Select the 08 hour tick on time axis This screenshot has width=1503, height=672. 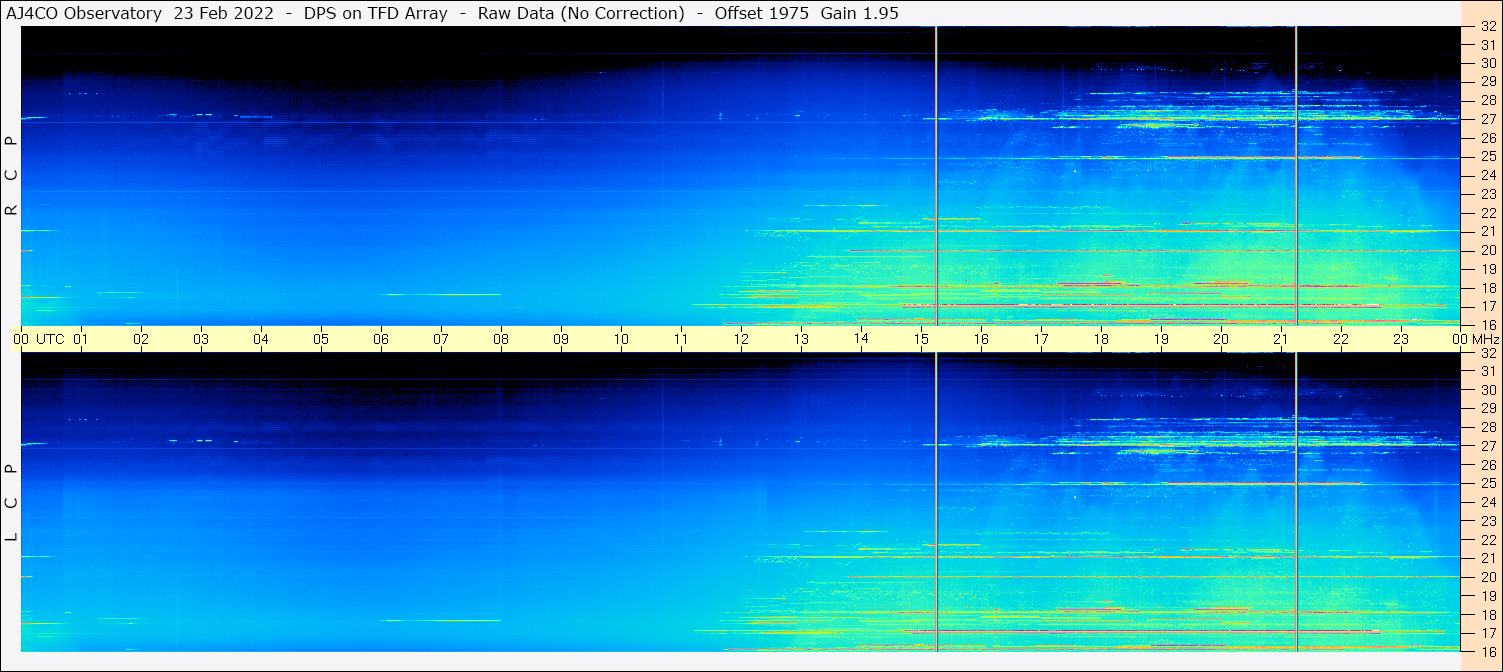point(501,339)
